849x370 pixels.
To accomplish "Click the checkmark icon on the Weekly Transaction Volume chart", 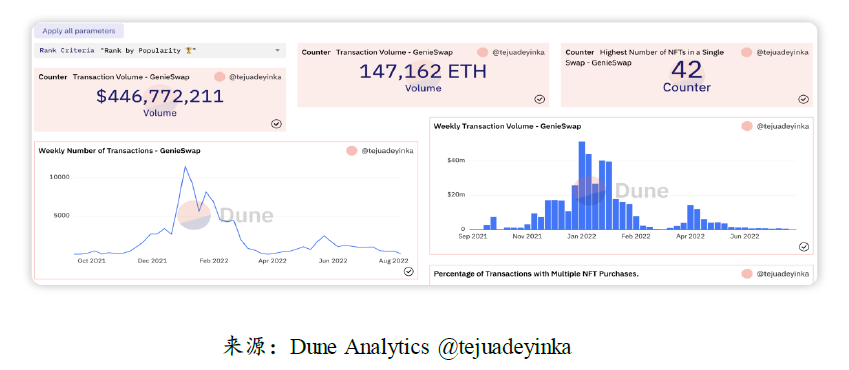I will pyautogui.click(x=804, y=246).
